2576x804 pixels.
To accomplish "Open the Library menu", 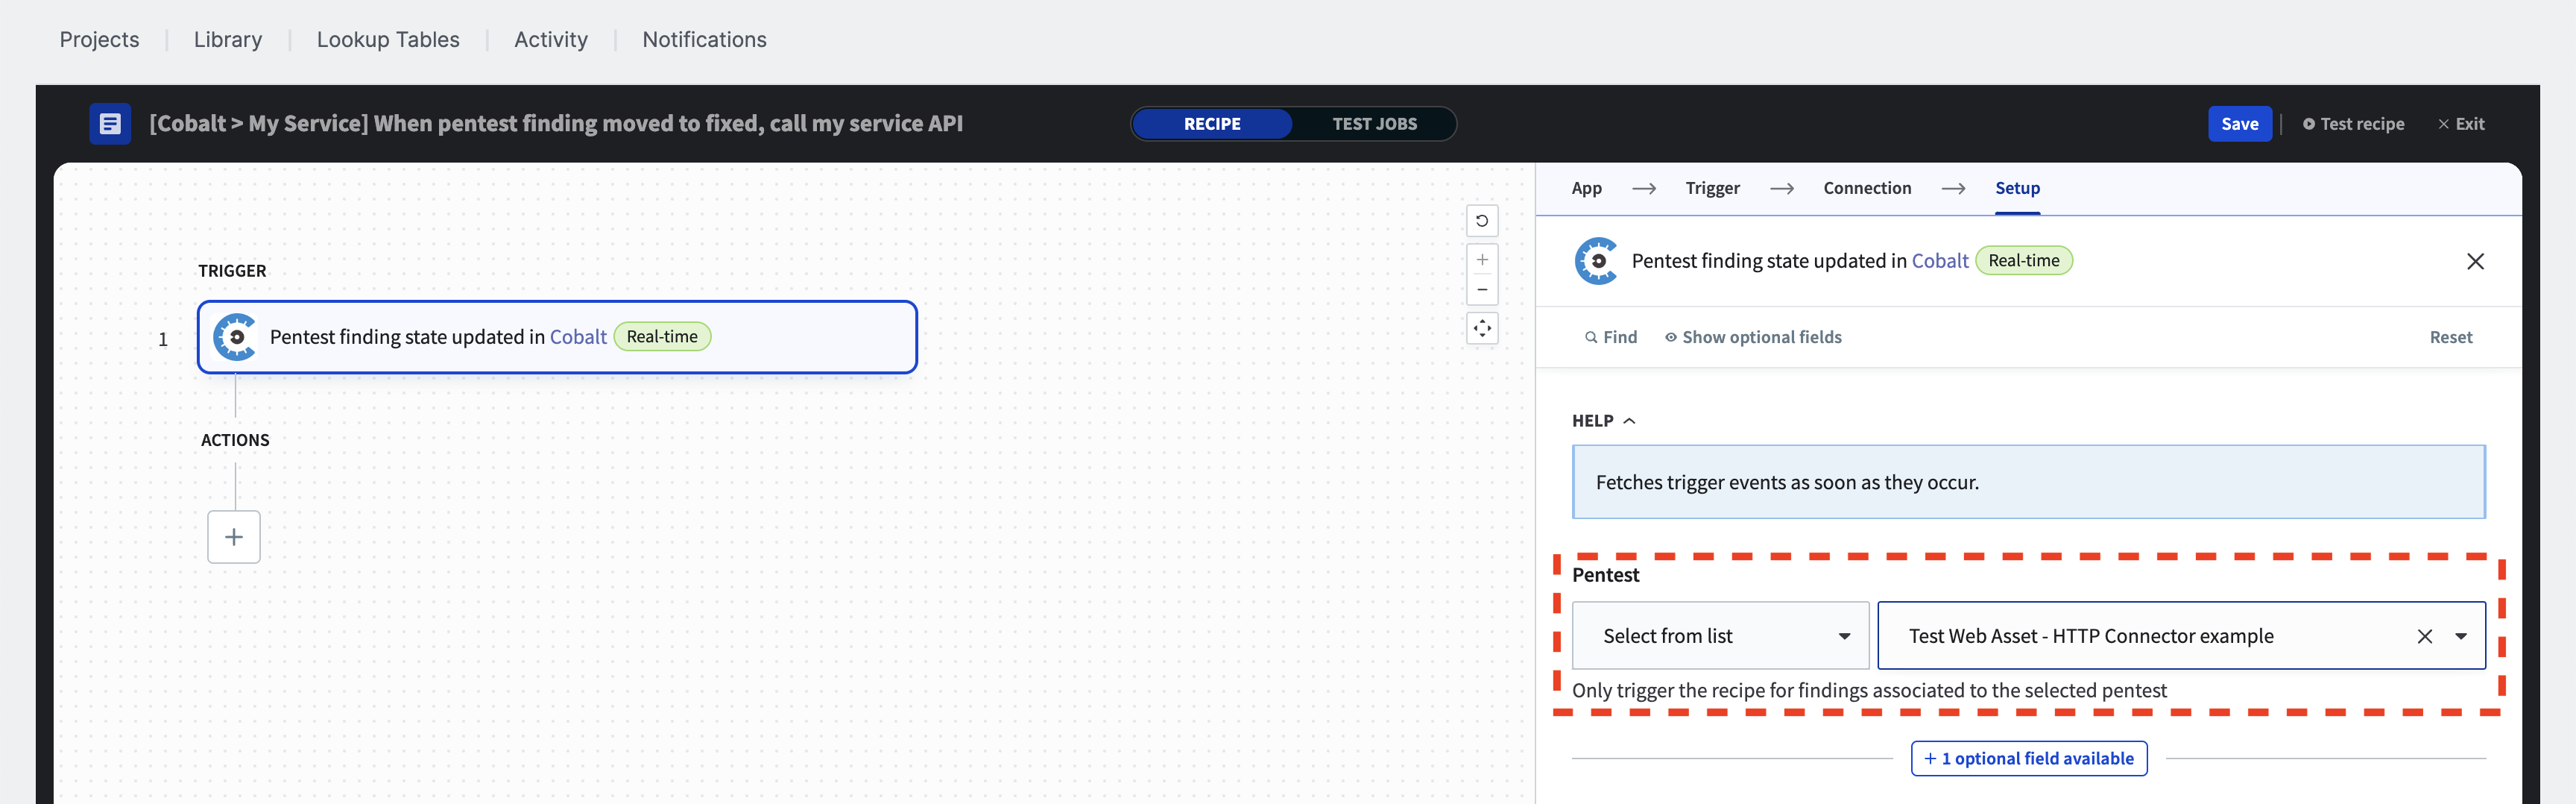I will [228, 39].
